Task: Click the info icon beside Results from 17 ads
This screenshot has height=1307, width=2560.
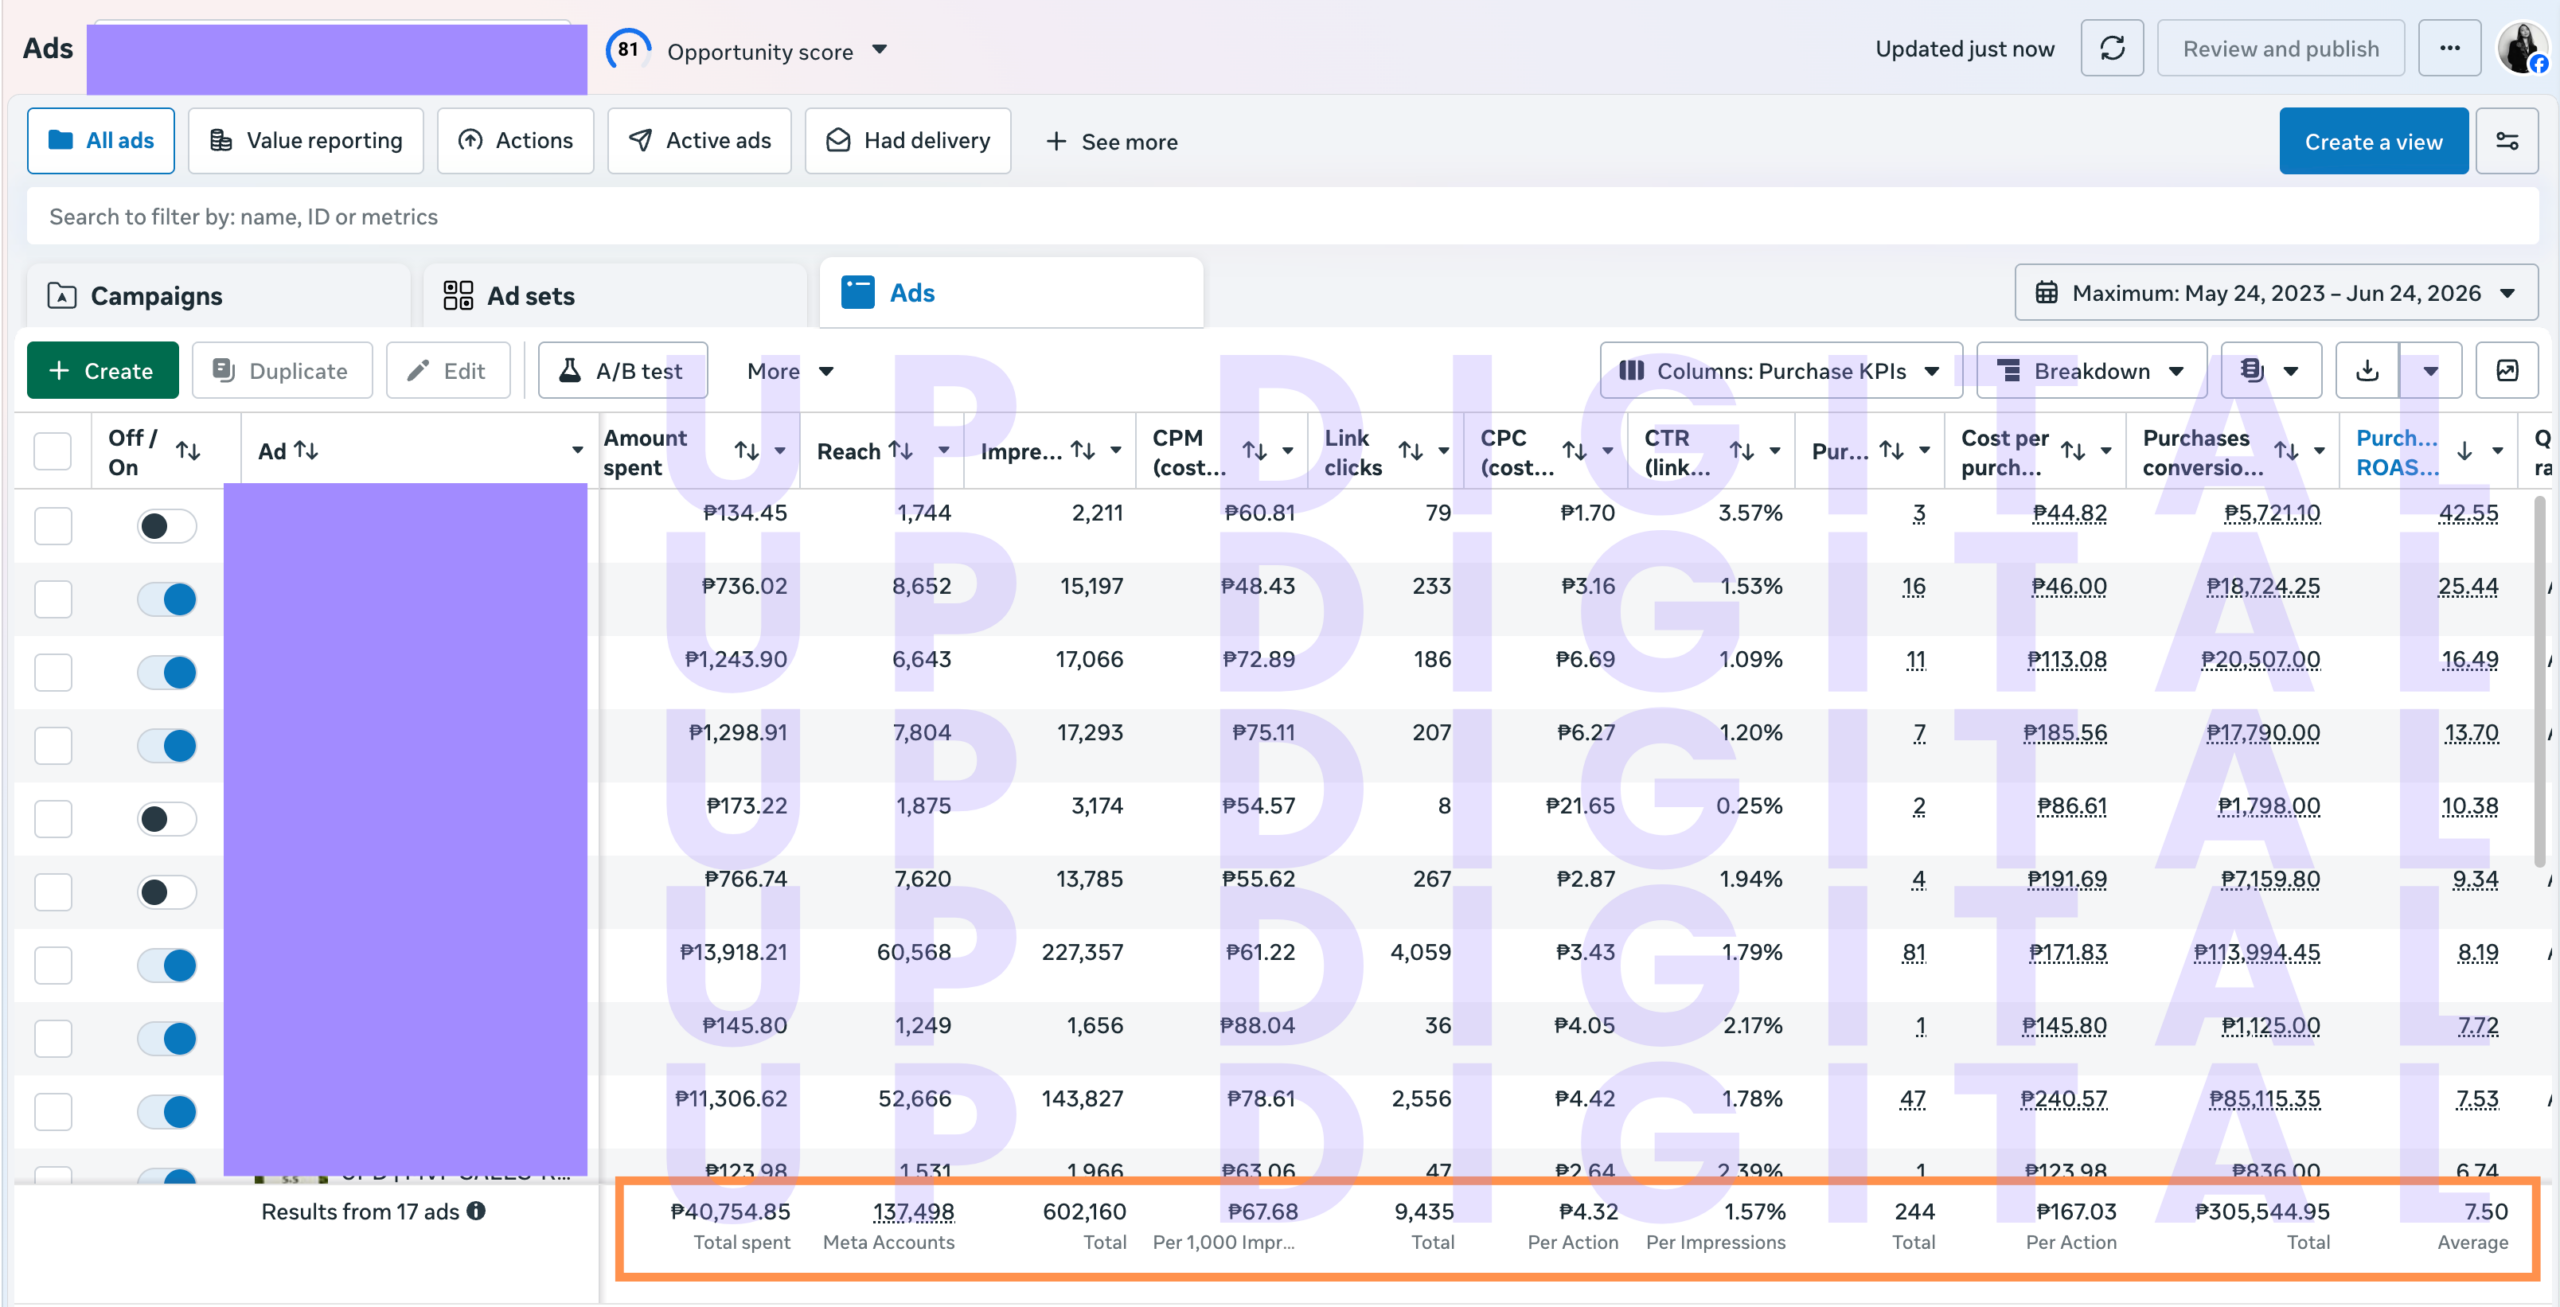Action: [x=476, y=1211]
